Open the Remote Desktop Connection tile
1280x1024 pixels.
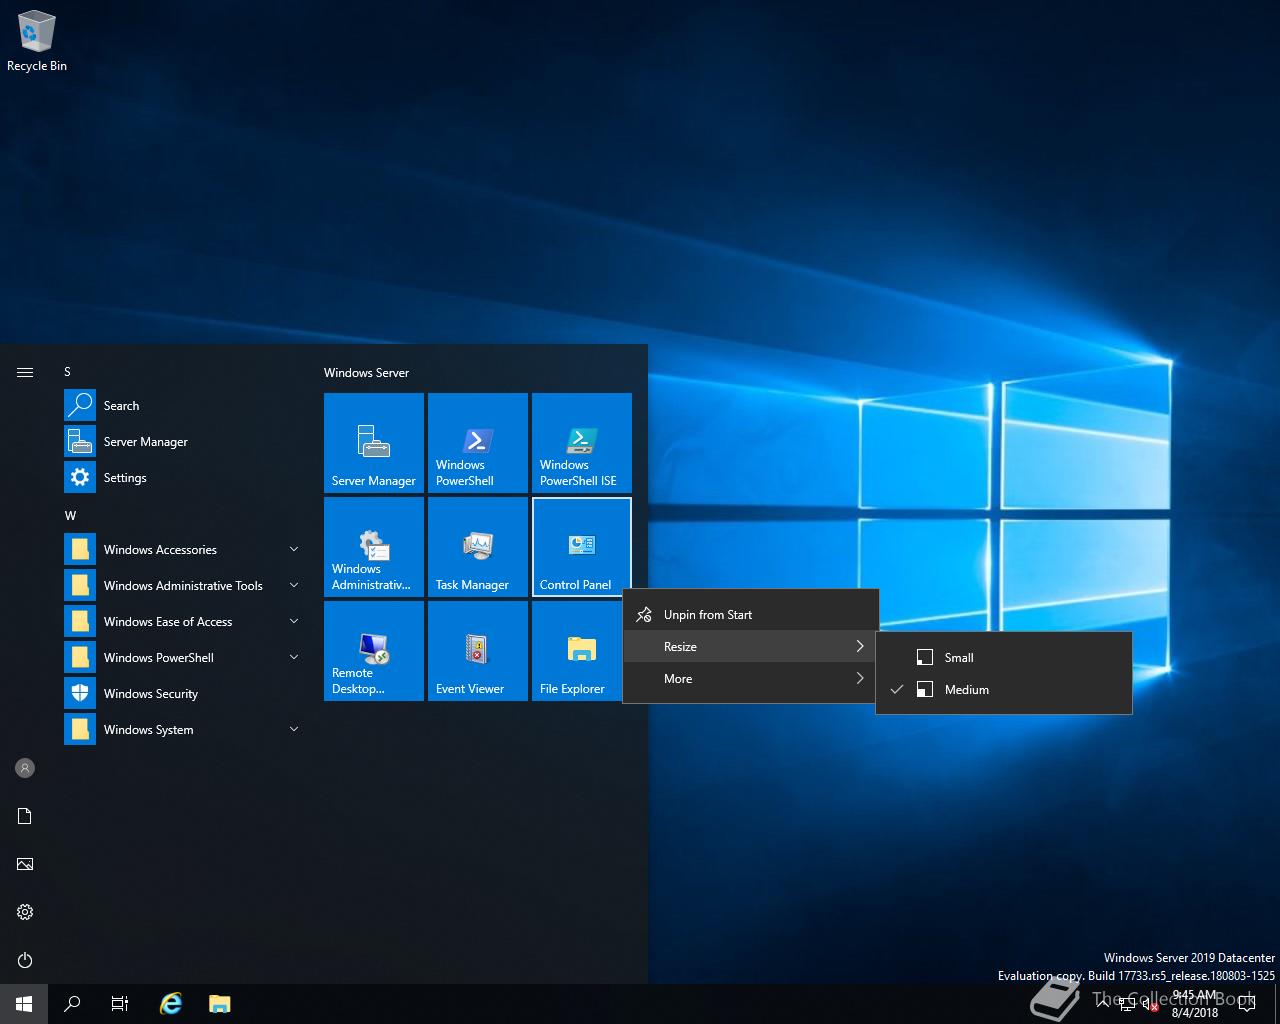point(374,651)
